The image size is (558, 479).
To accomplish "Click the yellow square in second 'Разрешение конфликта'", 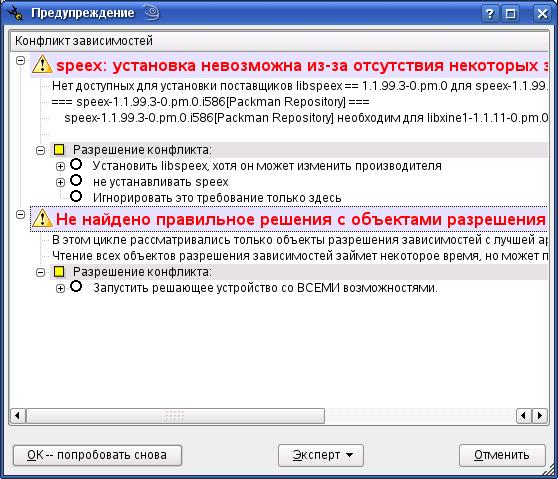I will 59,272.
